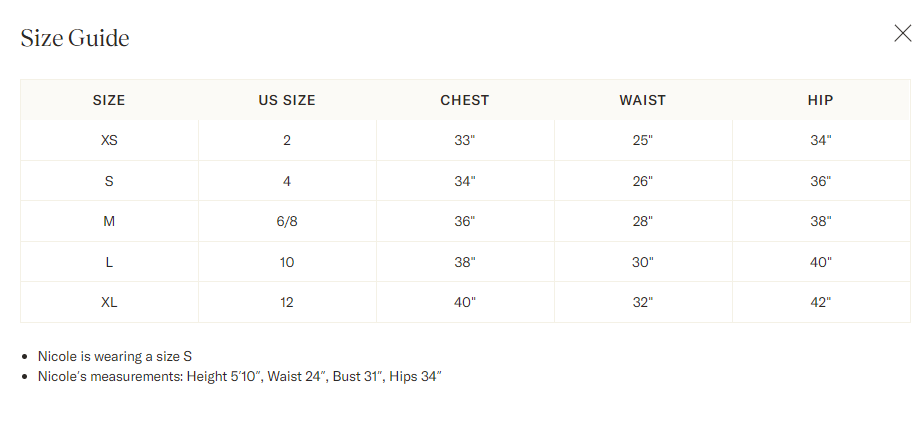Click Nicole's measurements text line

(239, 376)
